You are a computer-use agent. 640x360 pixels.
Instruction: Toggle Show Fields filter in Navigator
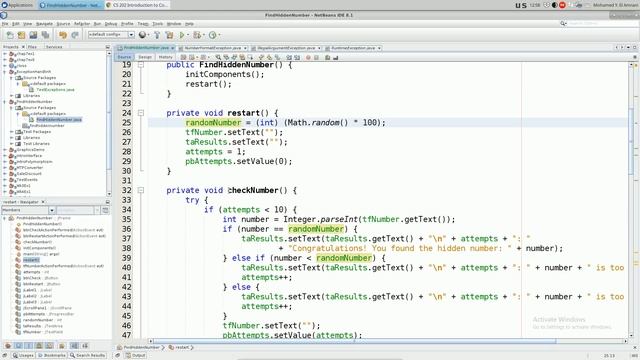click(x=18, y=346)
